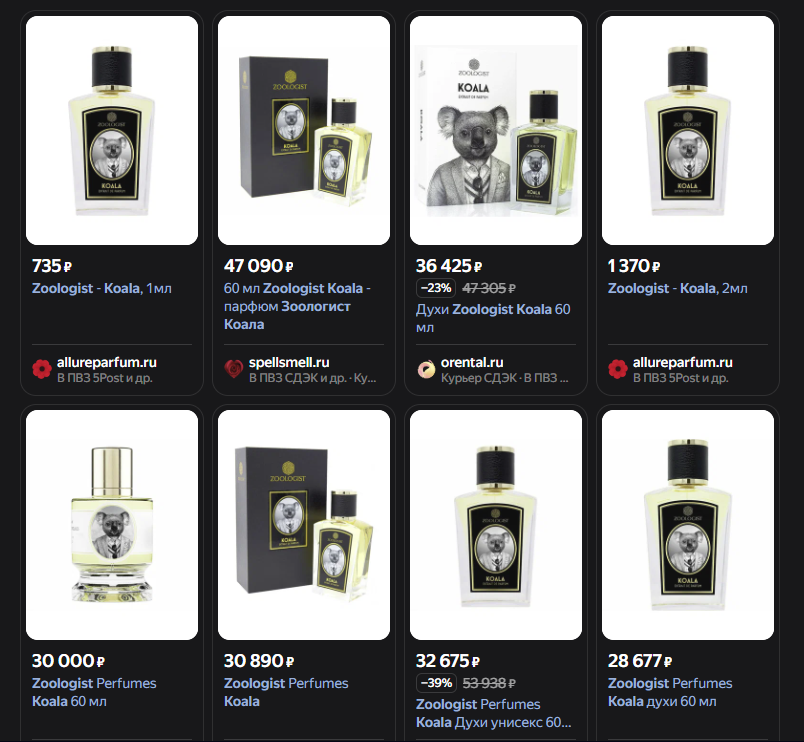Click the spellsmell.ru store name

[x=289, y=362]
